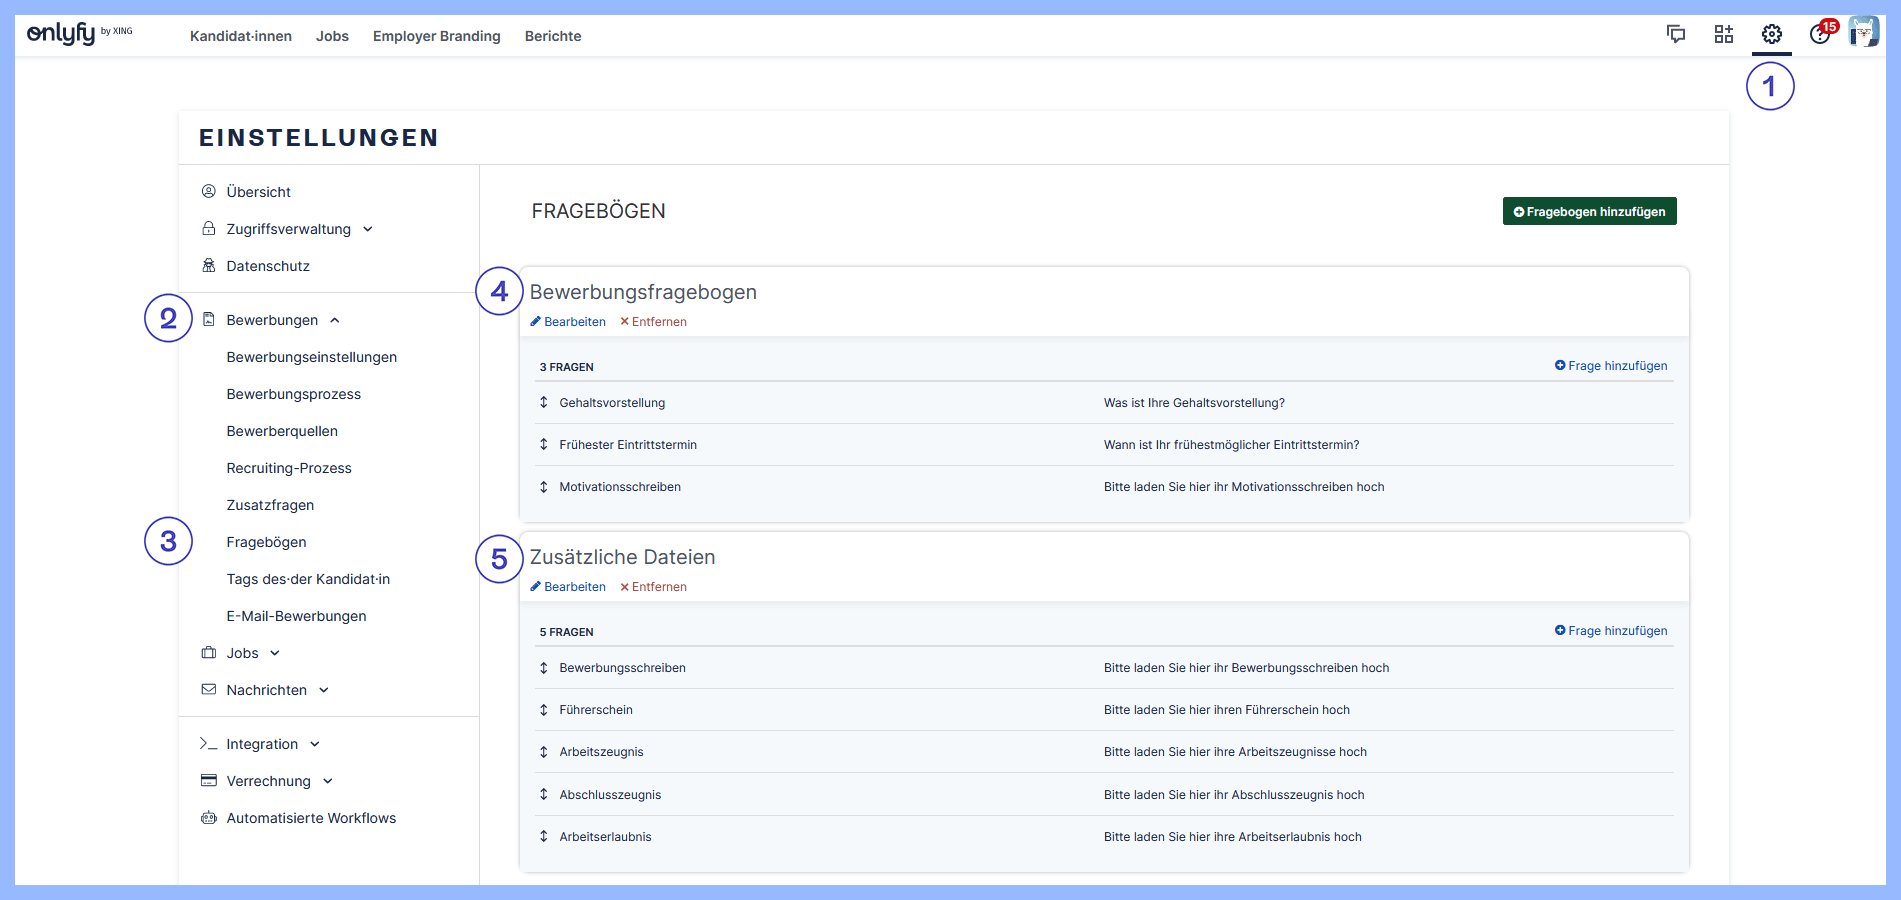Open Employer Branding in top navigation

point(436,36)
